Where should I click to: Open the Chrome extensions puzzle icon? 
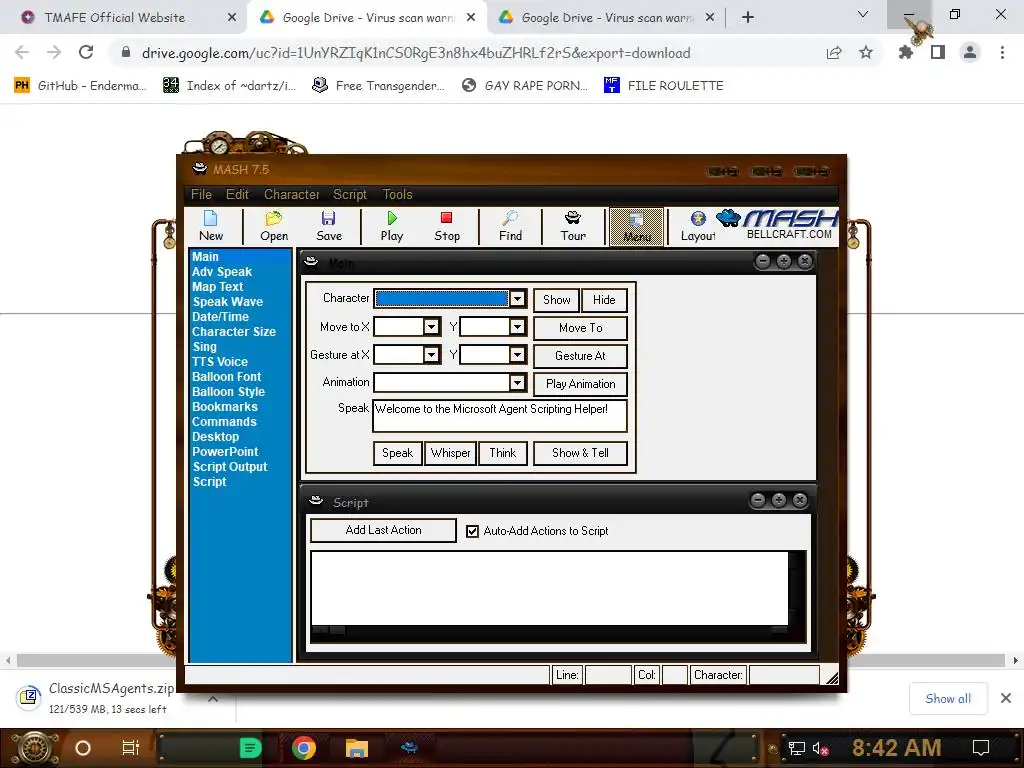coord(905,52)
